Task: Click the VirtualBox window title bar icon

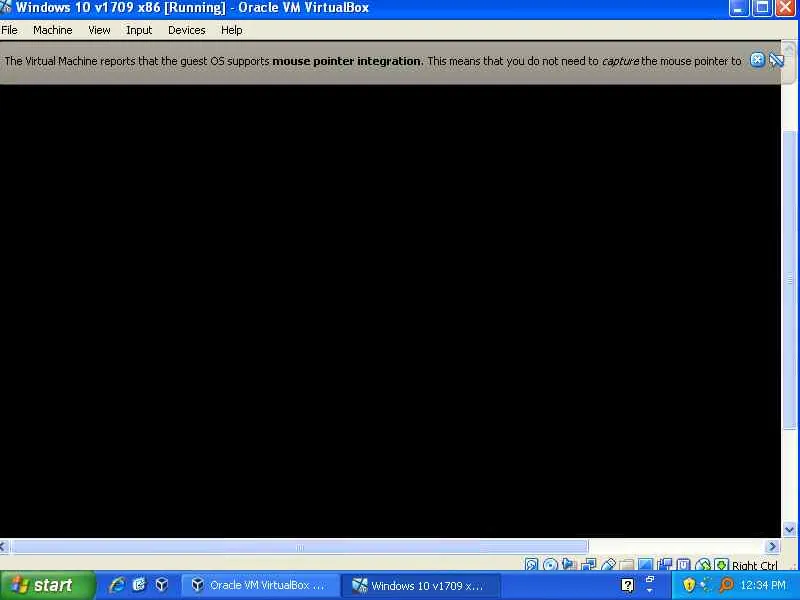Action: click(x=6, y=7)
